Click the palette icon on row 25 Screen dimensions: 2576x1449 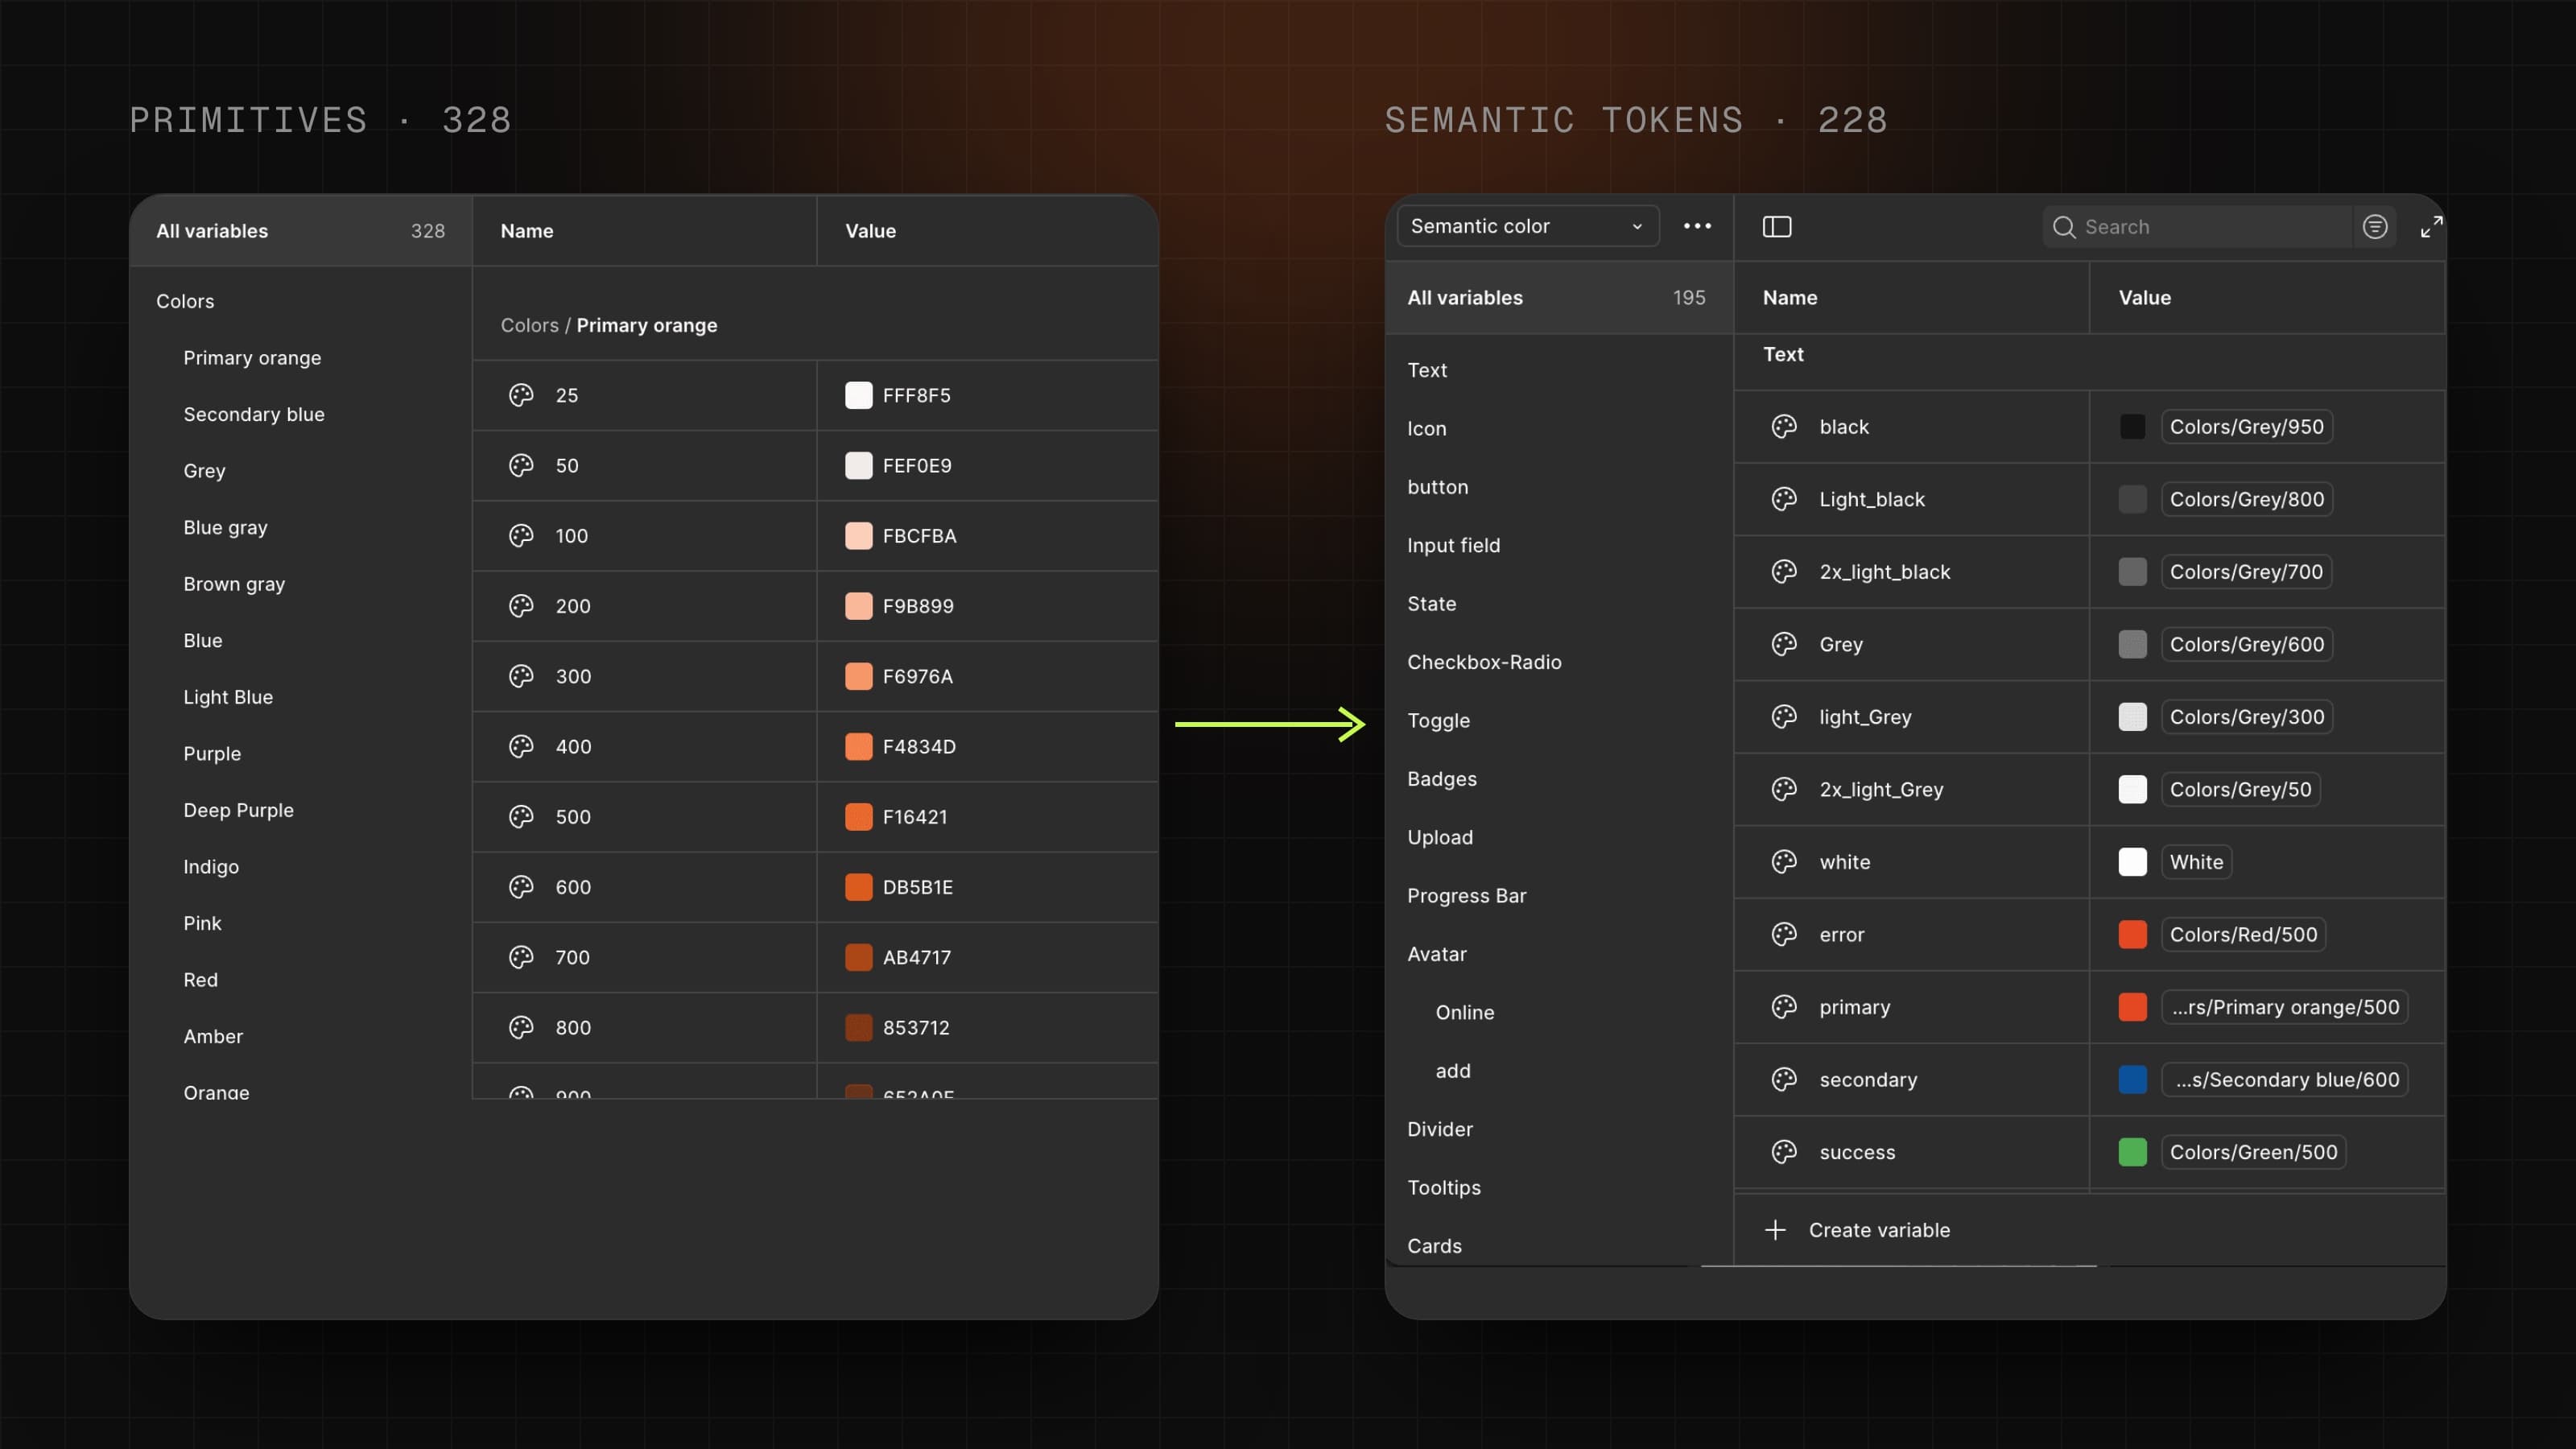point(521,395)
